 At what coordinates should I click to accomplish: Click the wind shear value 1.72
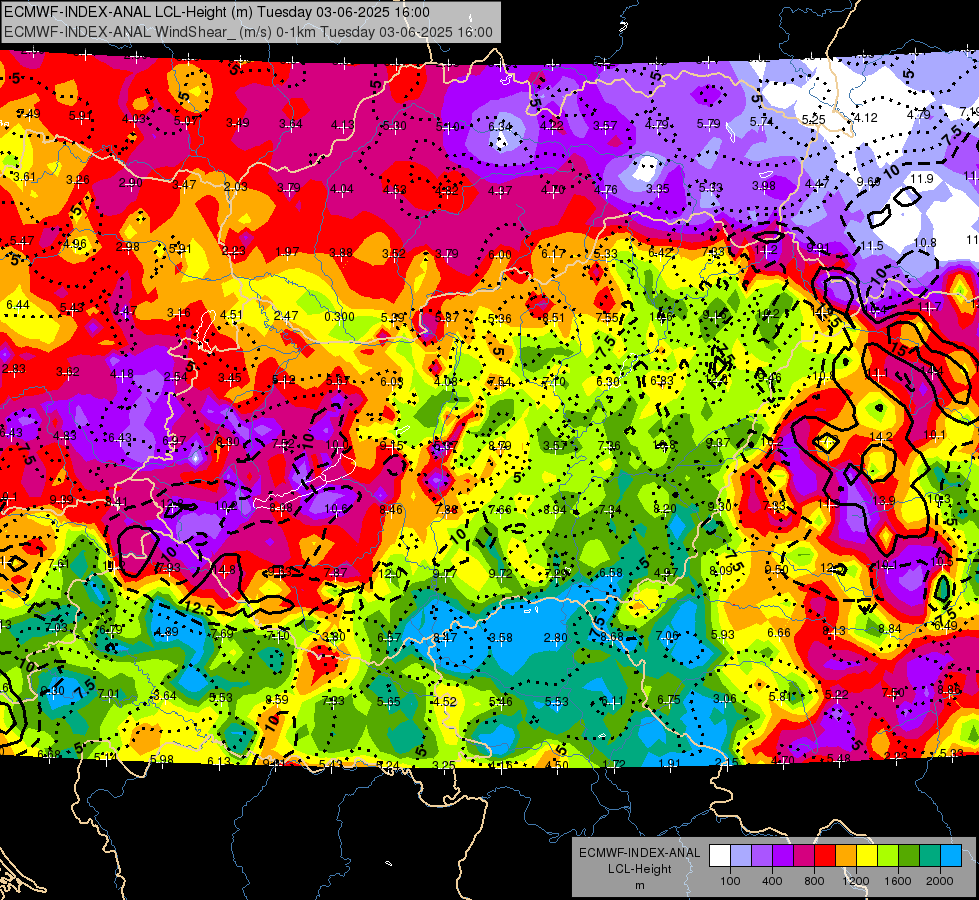pos(614,764)
